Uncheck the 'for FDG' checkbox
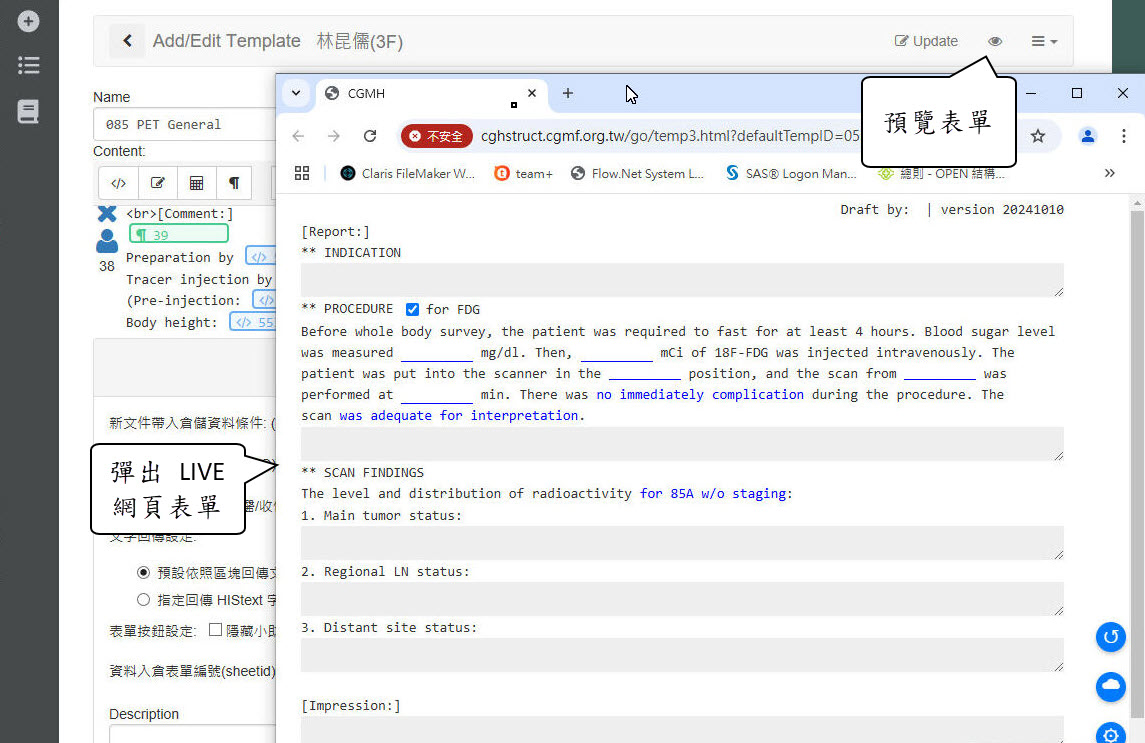This screenshot has width=1145, height=743. pos(412,310)
